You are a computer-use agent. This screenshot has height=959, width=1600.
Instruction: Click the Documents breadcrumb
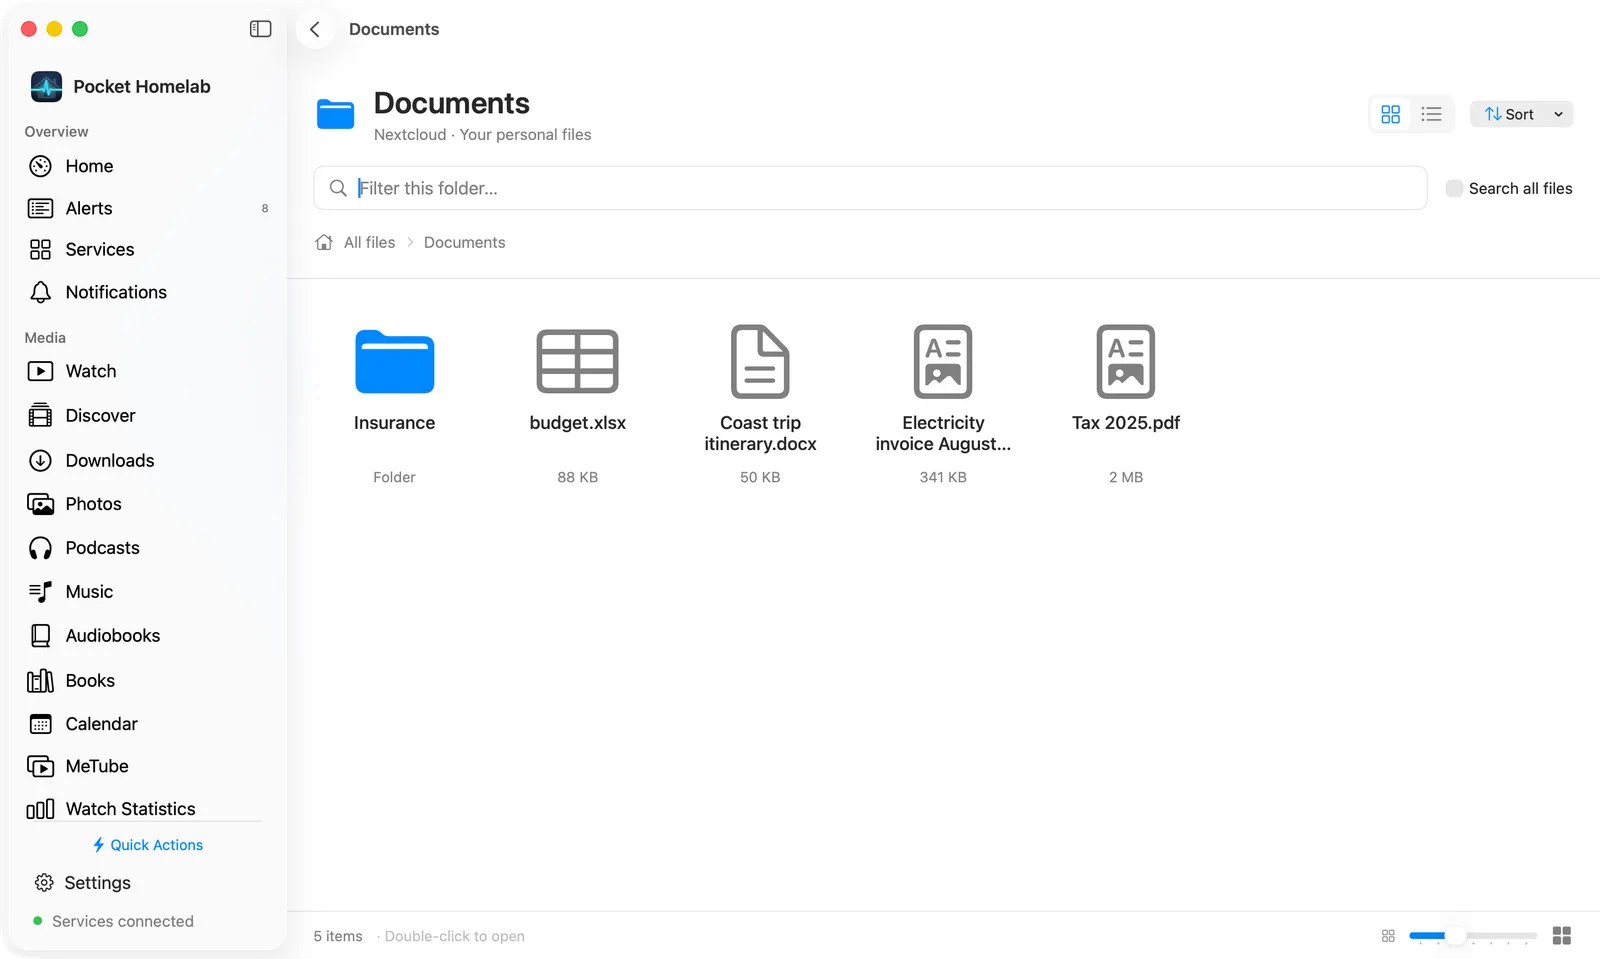pos(464,242)
